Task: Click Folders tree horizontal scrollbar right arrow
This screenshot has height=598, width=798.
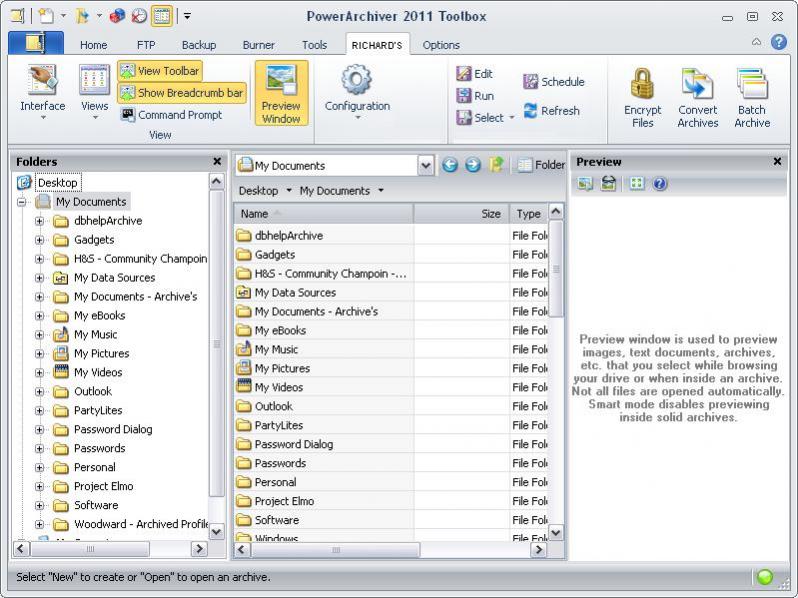Action: tap(199, 549)
